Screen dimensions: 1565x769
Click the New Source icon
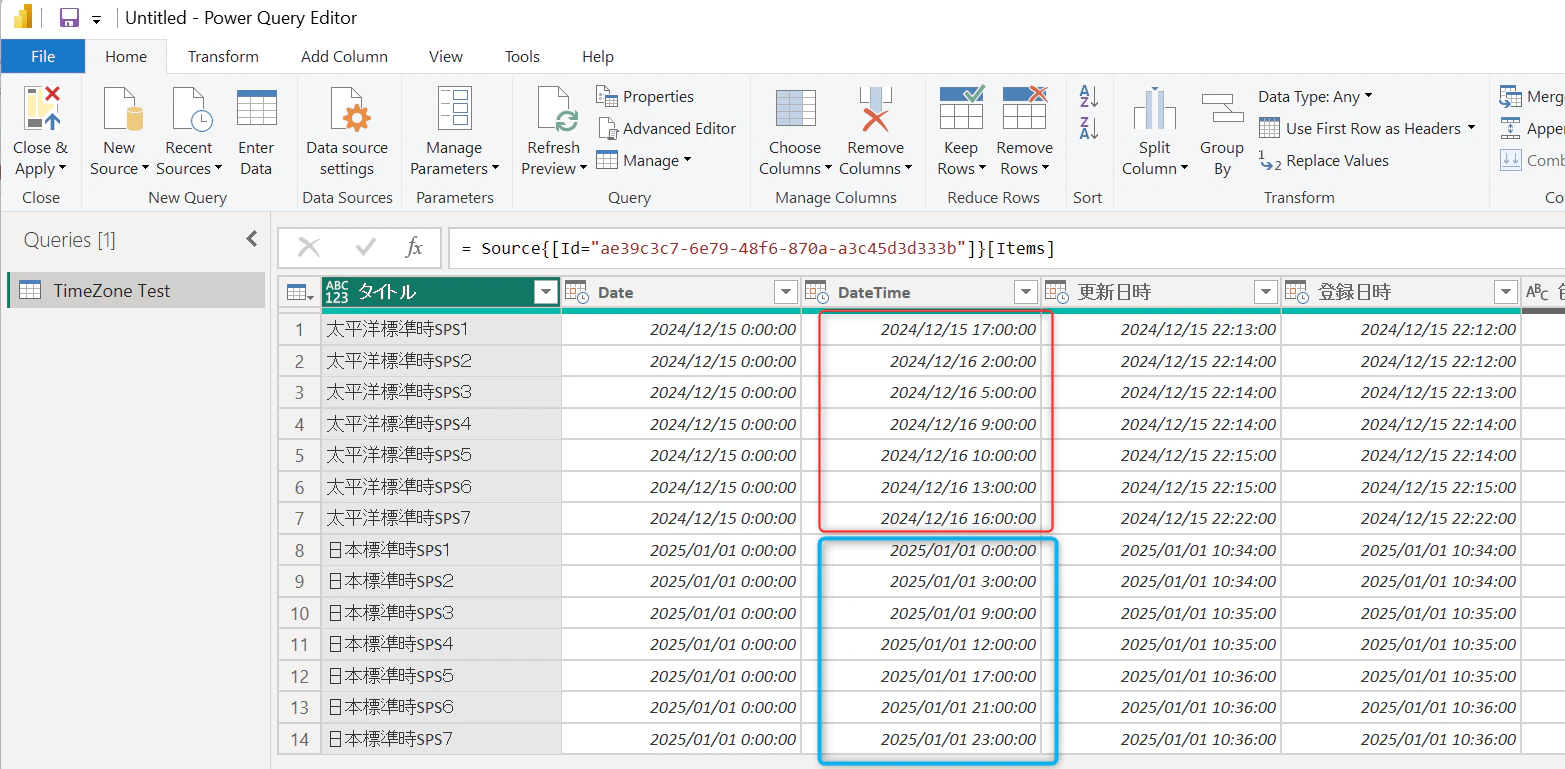coord(121,108)
